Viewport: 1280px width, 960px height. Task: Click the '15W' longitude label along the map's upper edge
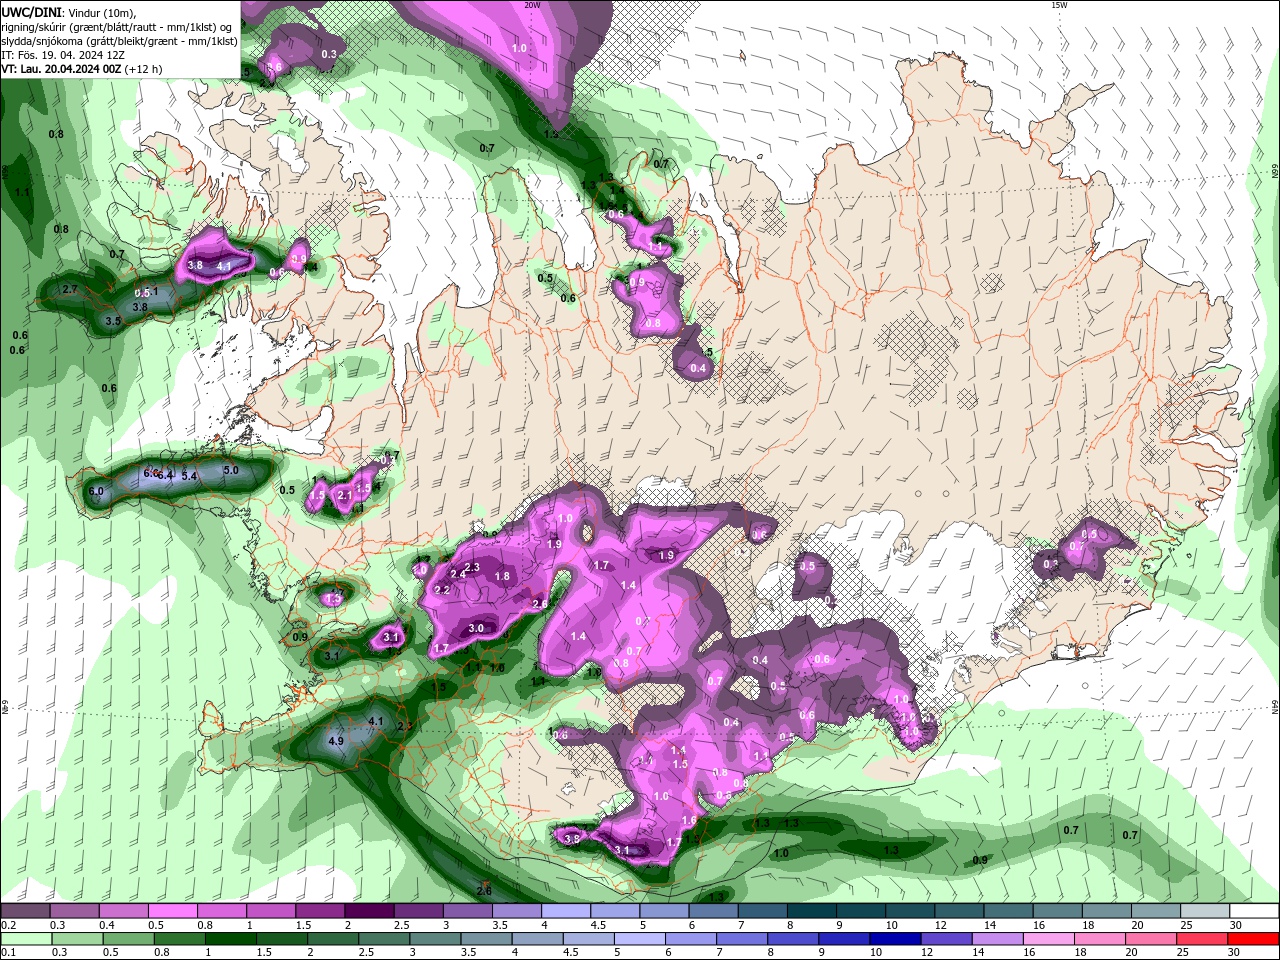[1059, 5]
